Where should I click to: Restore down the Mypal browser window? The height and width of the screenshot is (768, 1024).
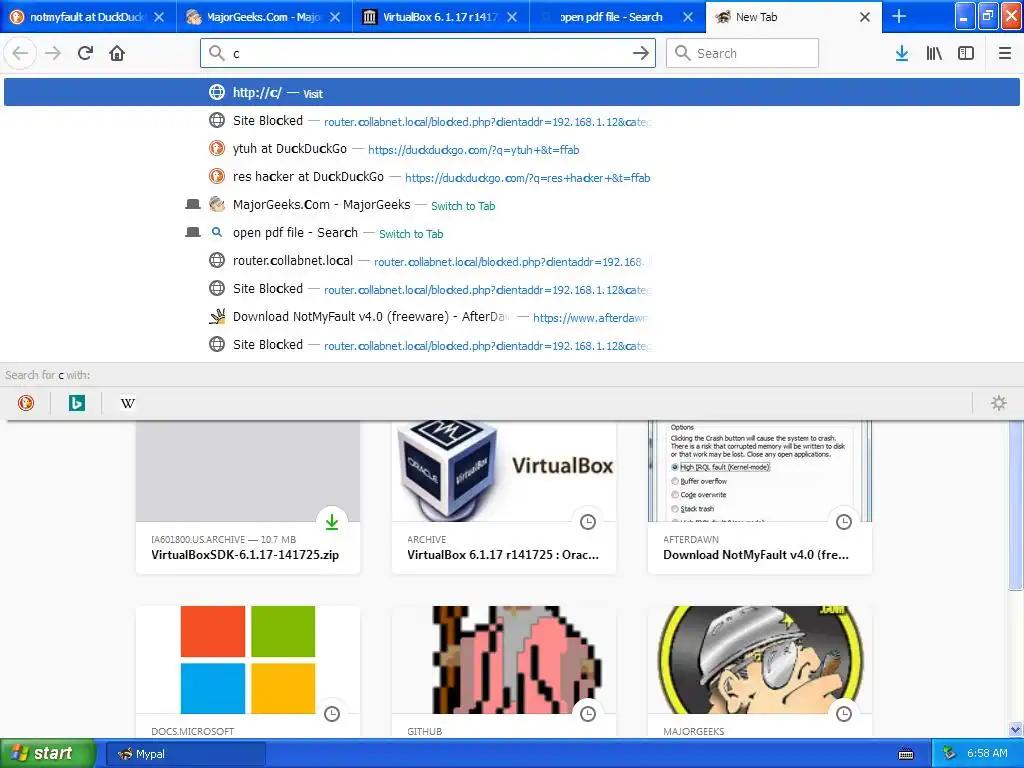(x=988, y=16)
